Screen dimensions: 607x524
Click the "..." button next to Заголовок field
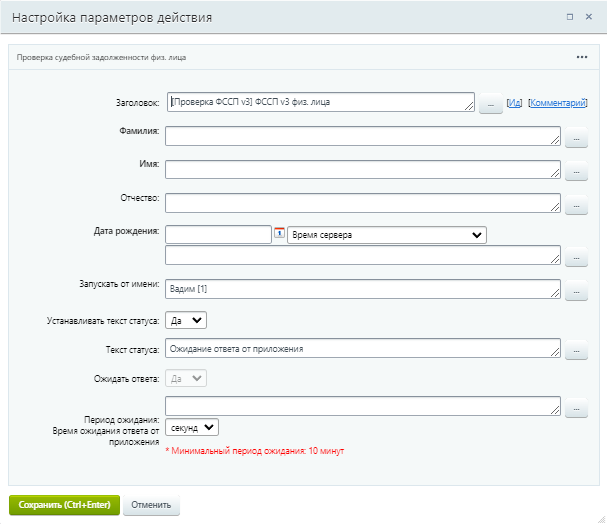(490, 104)
